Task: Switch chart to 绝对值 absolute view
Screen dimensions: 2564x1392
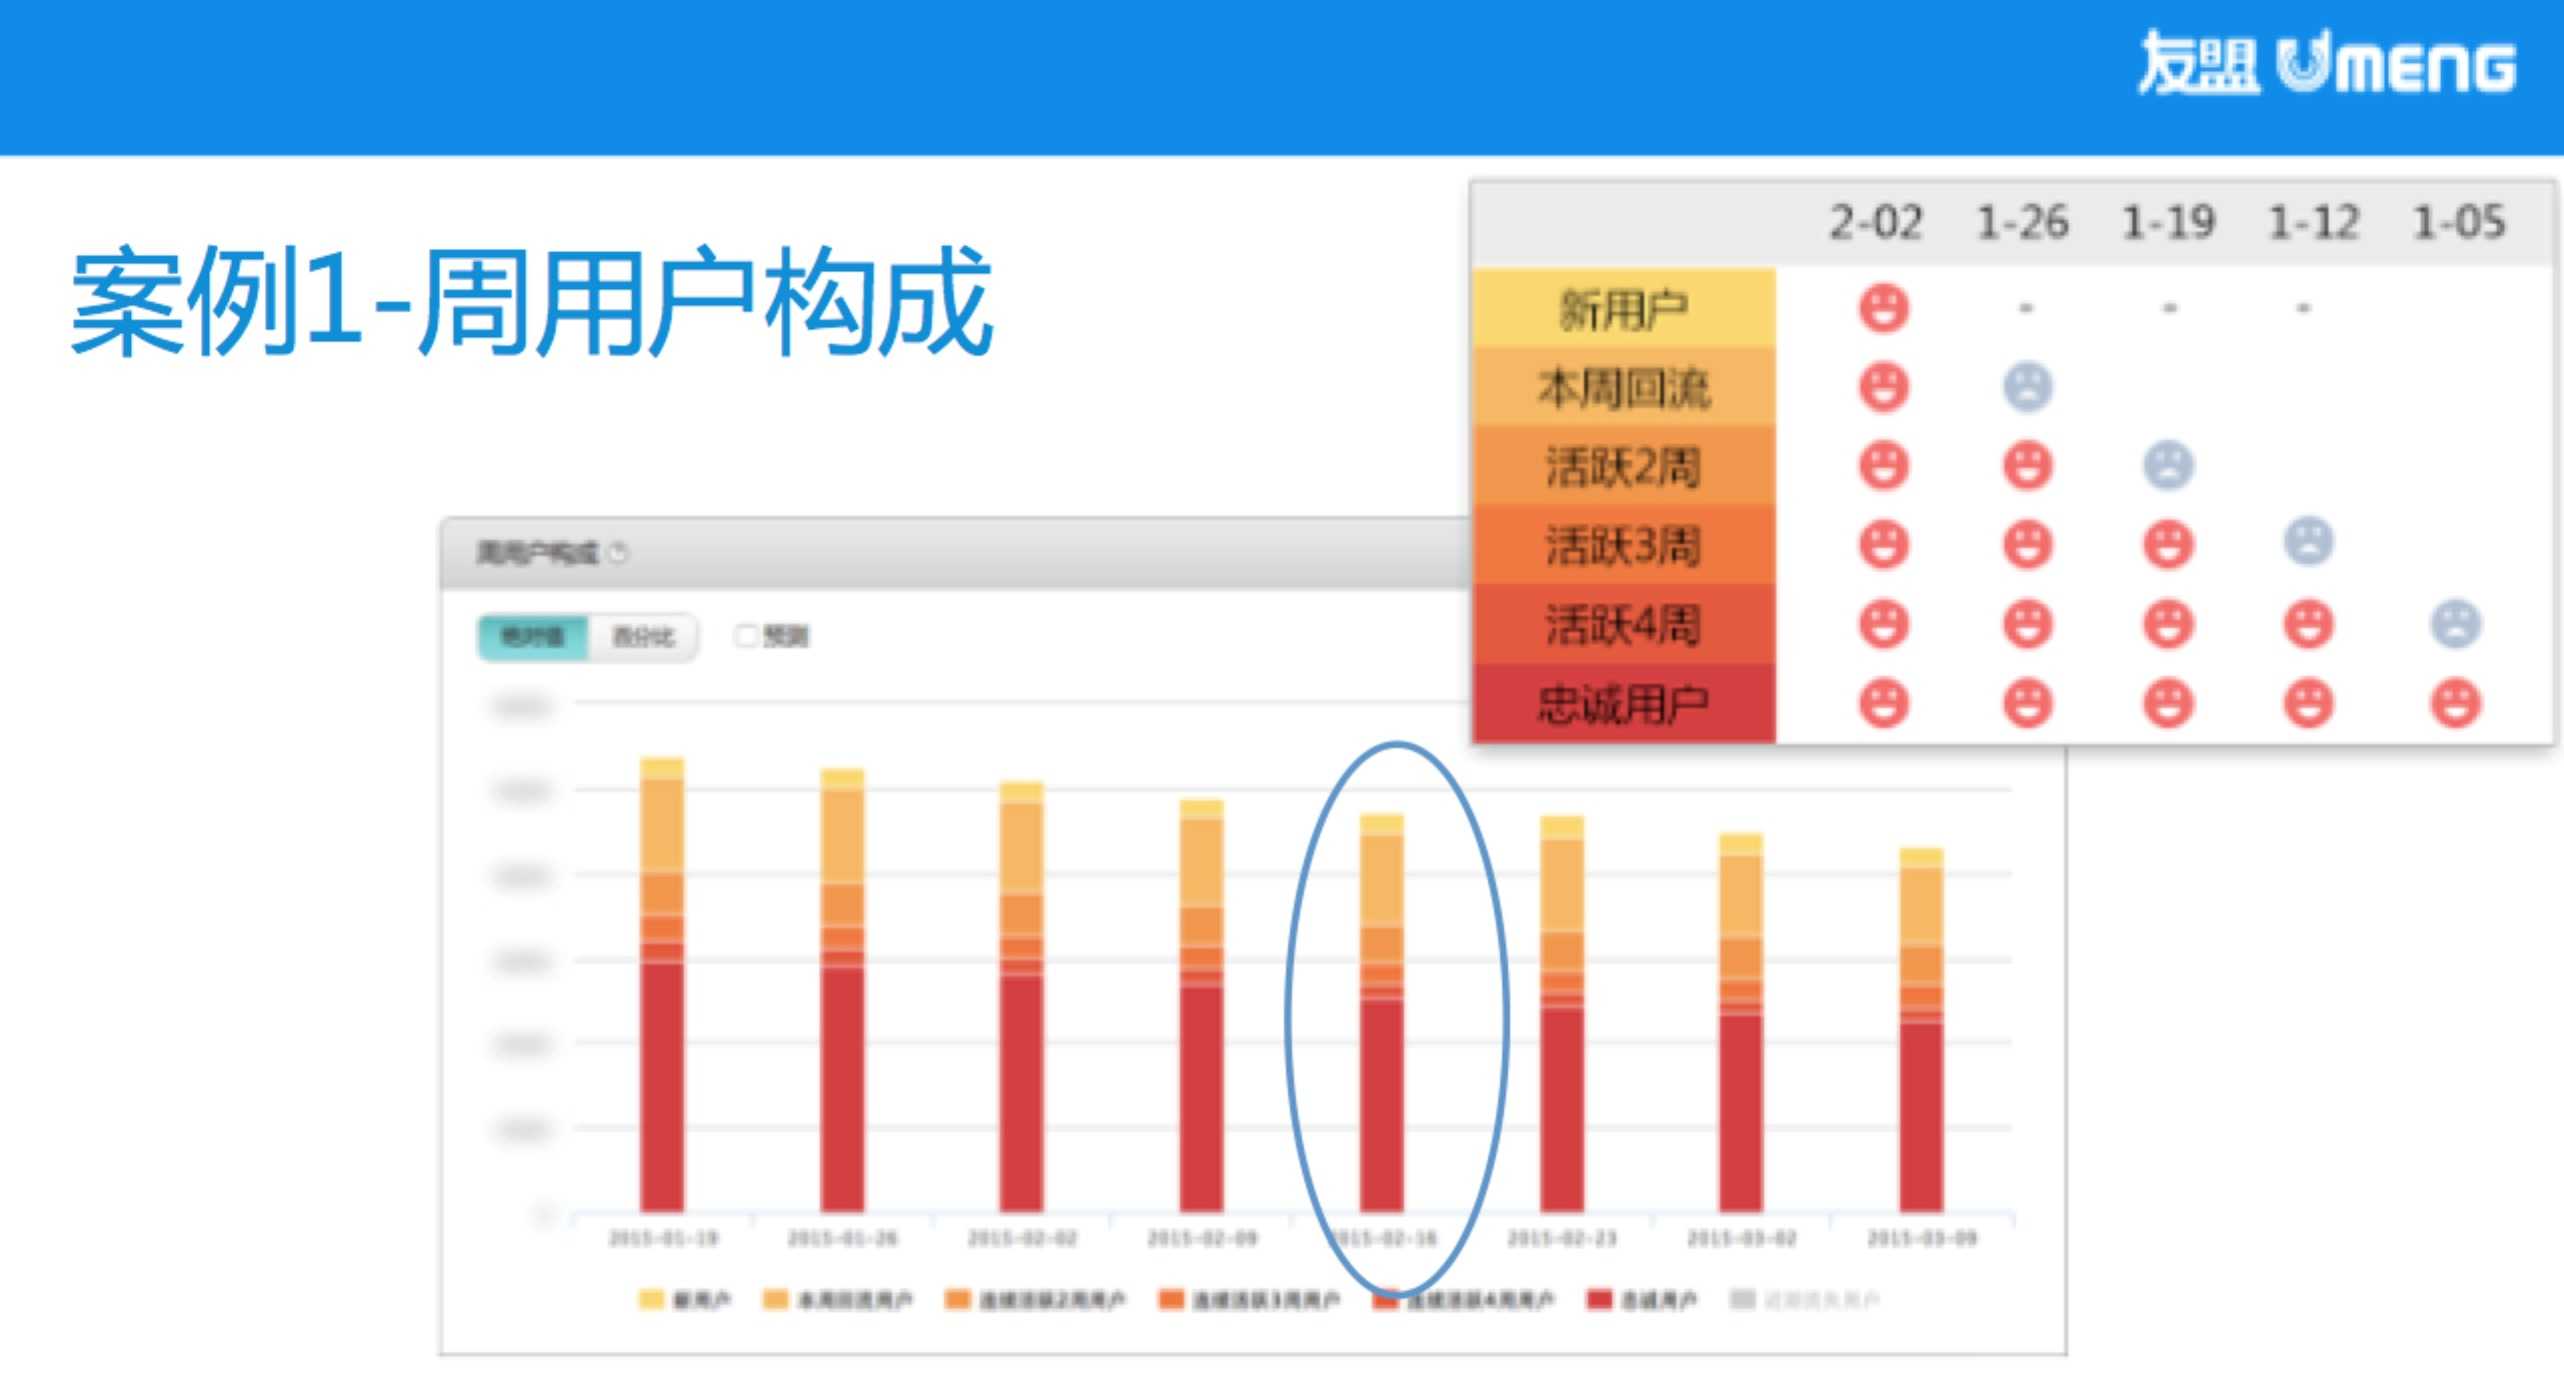Action: pos(533,637)
